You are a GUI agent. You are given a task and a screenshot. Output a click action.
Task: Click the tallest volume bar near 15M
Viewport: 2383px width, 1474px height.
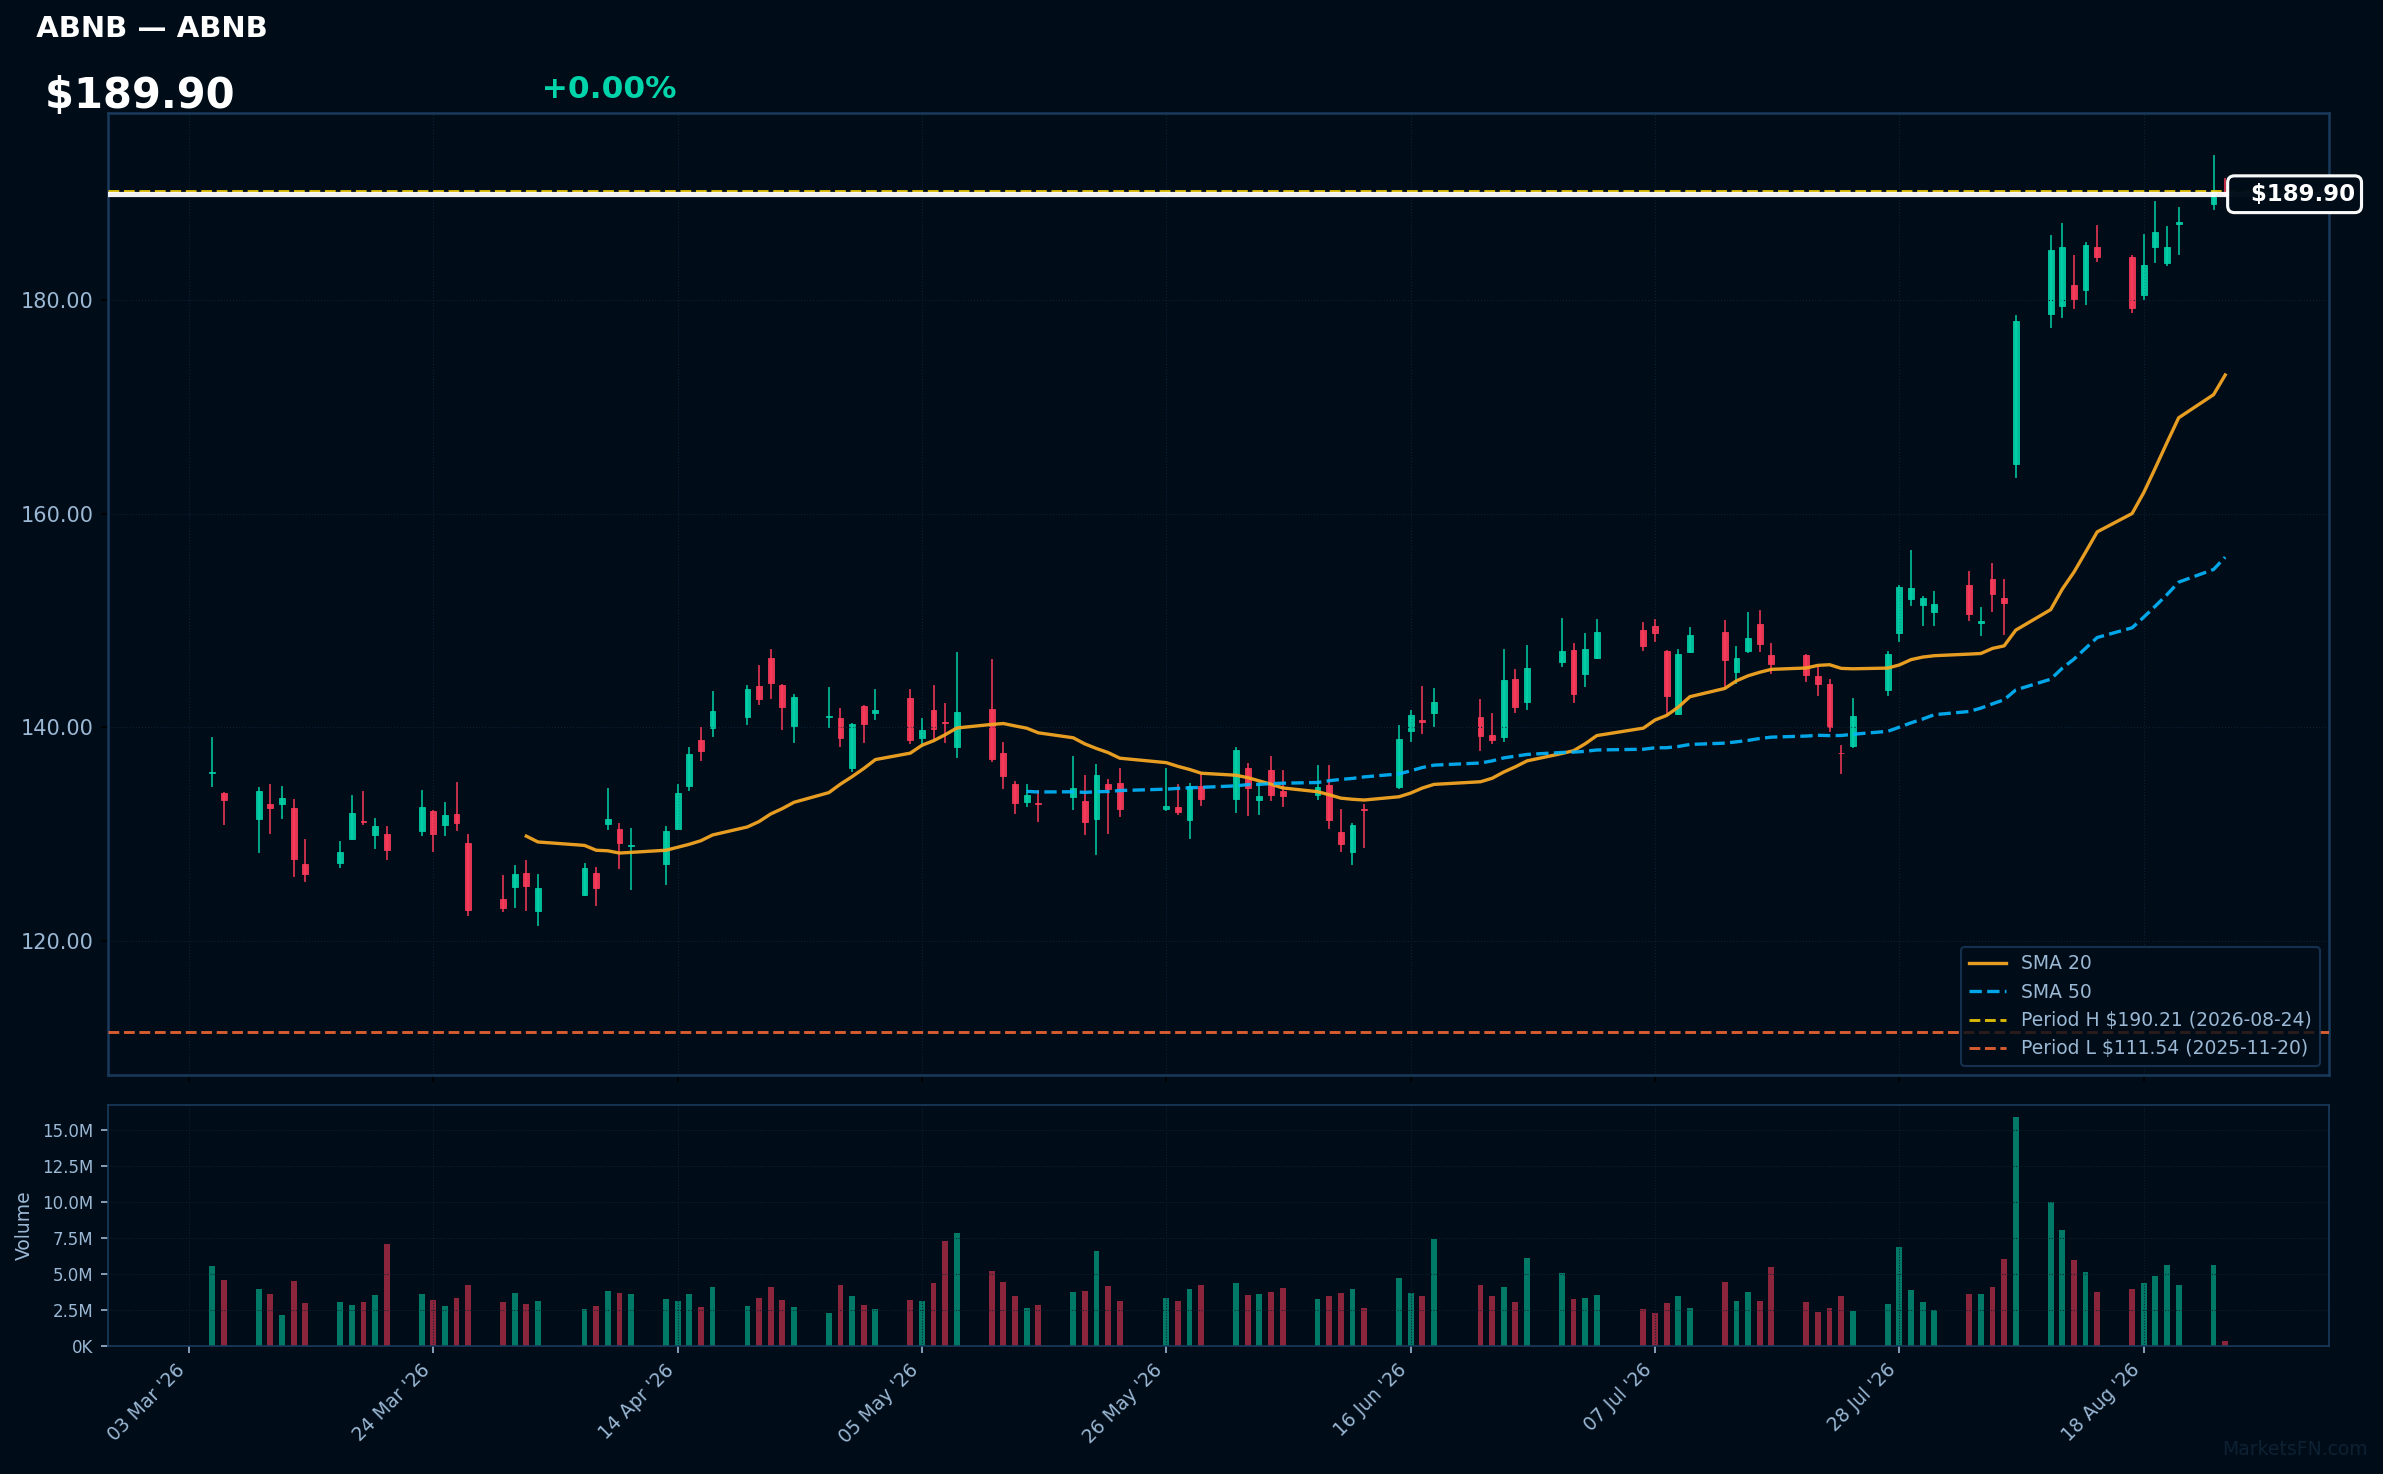click(x=2016, y=1232)
